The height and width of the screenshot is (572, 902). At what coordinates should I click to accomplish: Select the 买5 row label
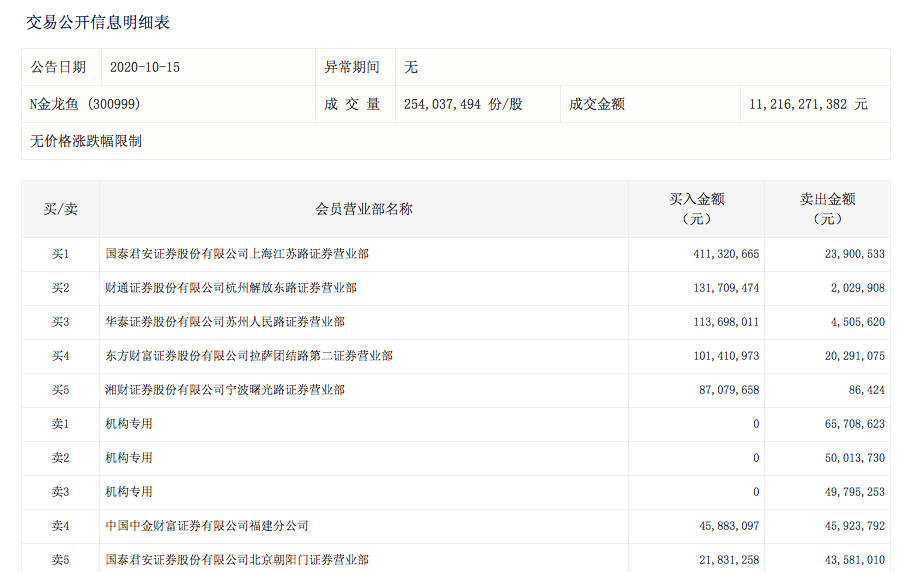pyautogui.click(x=60, y=390)
